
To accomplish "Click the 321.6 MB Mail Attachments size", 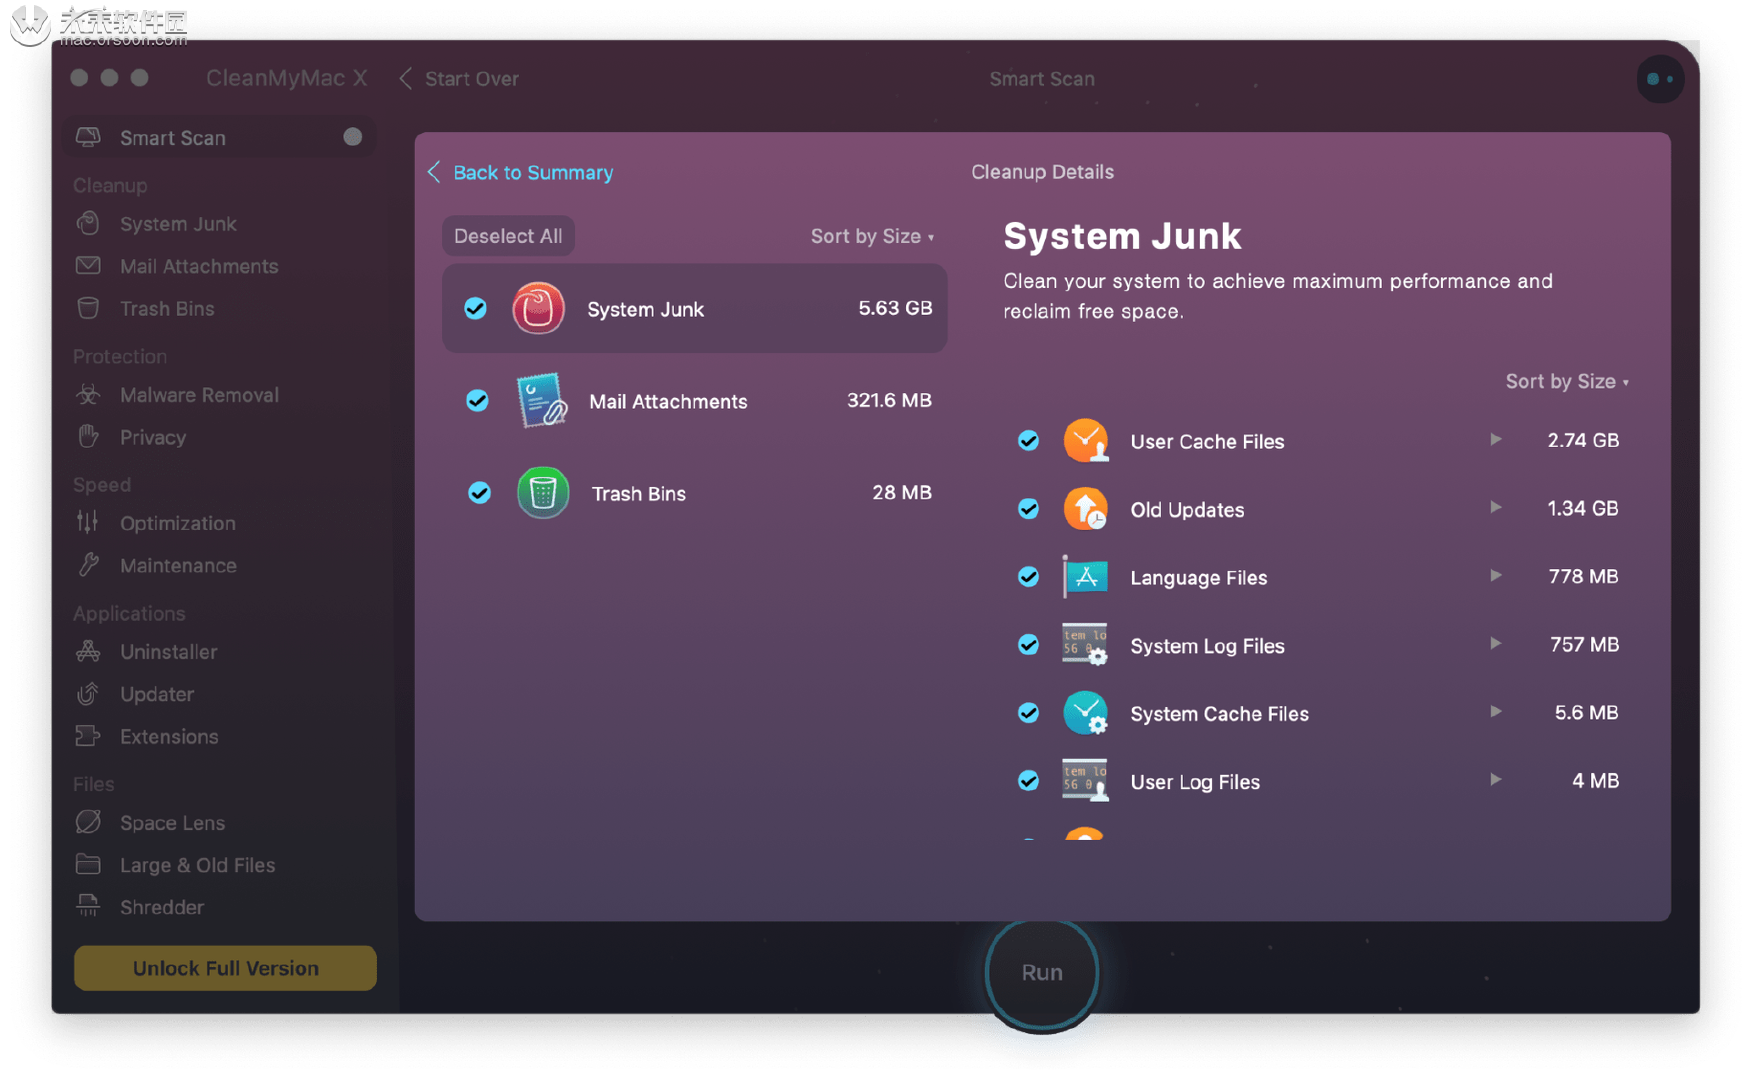I will pyautogui.click(x=889, y=400).
